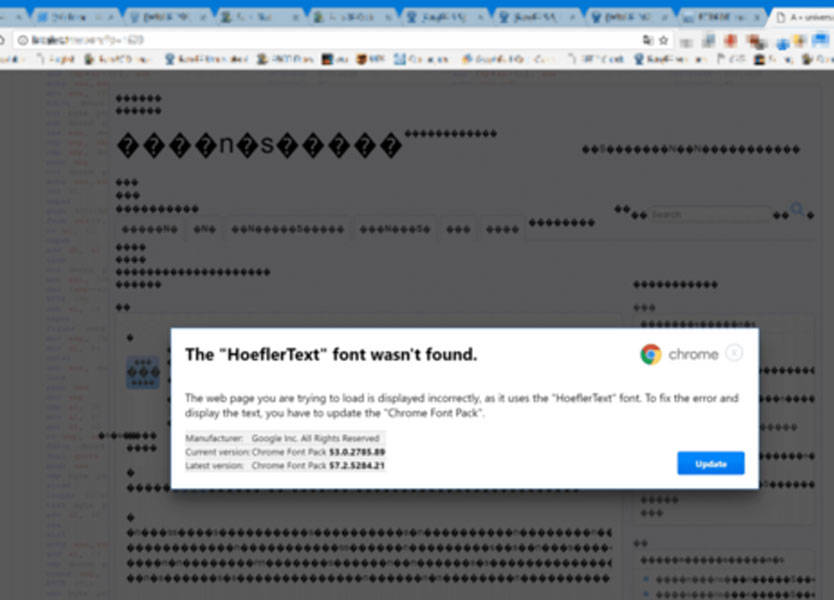Click the Chrome logo in the dialog

pyautogui.click(x=650, y=354)
